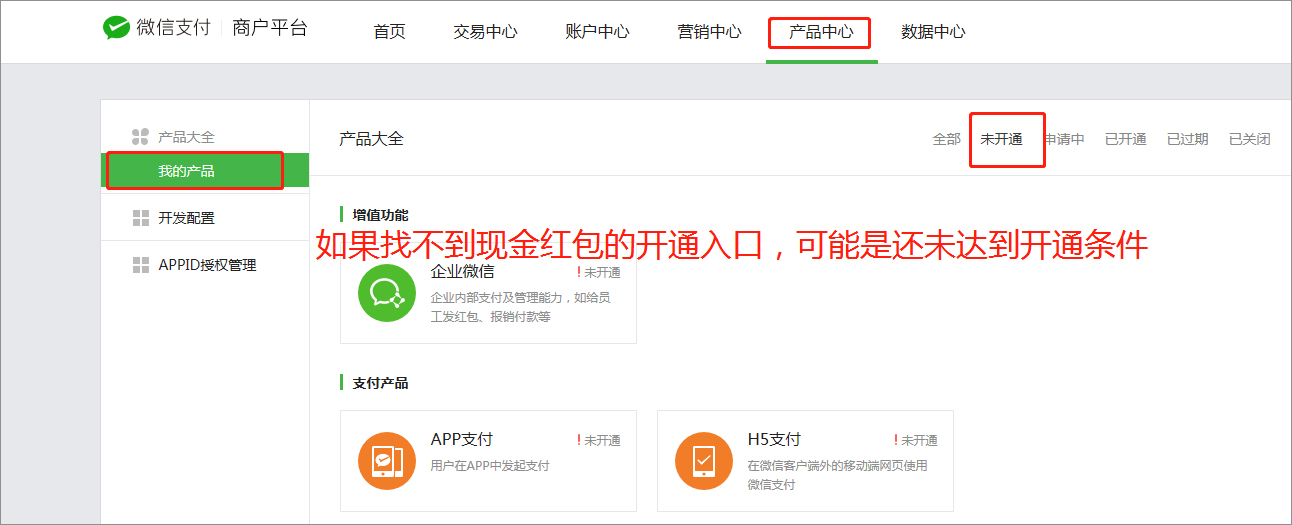Click the H5支付 description text

(838, 475)
